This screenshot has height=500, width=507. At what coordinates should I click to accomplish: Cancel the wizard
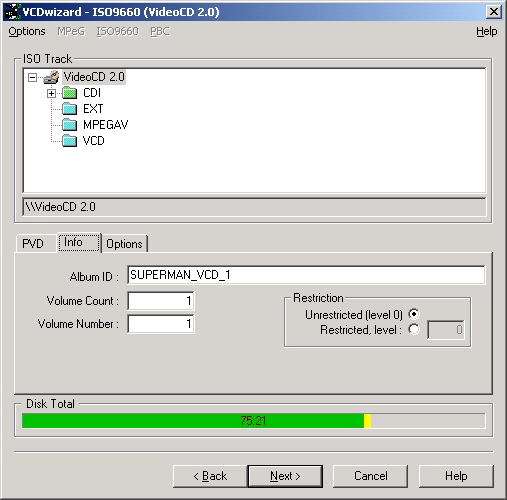(371, 476)
